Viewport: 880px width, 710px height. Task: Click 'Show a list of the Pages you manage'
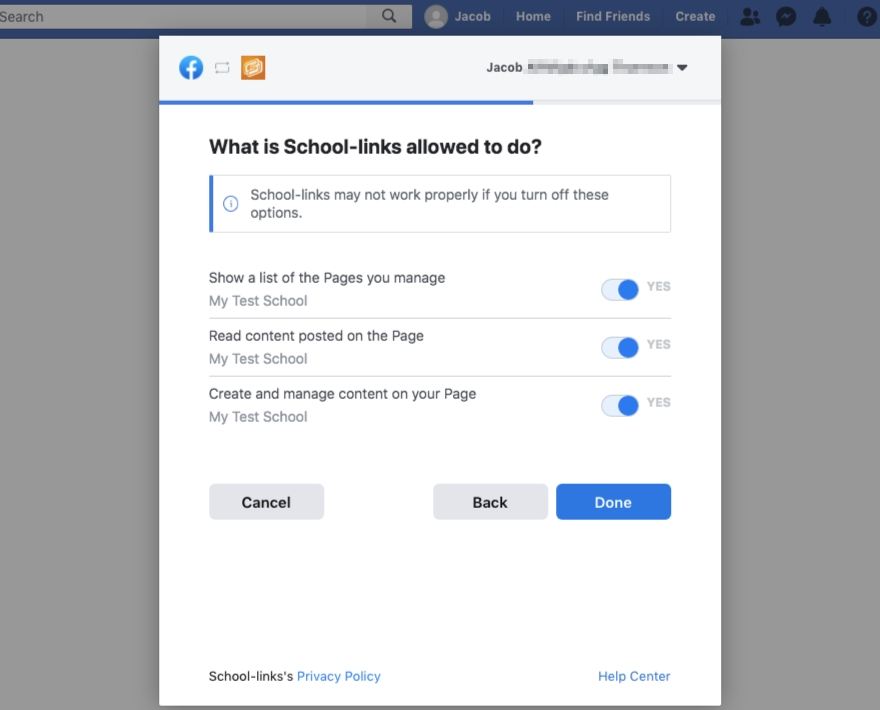(327, 278)
